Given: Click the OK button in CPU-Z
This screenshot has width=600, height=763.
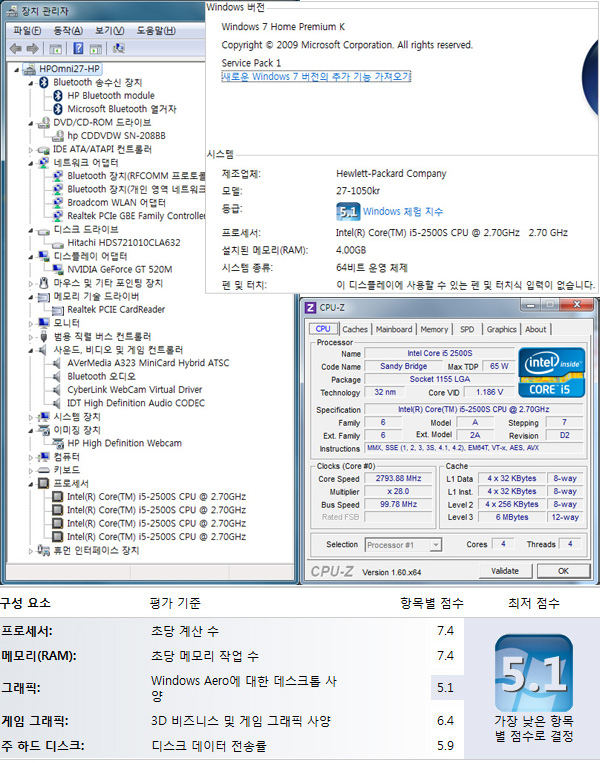Looking at the screenshot, I should pyautogui.click(x=563, y=571).
